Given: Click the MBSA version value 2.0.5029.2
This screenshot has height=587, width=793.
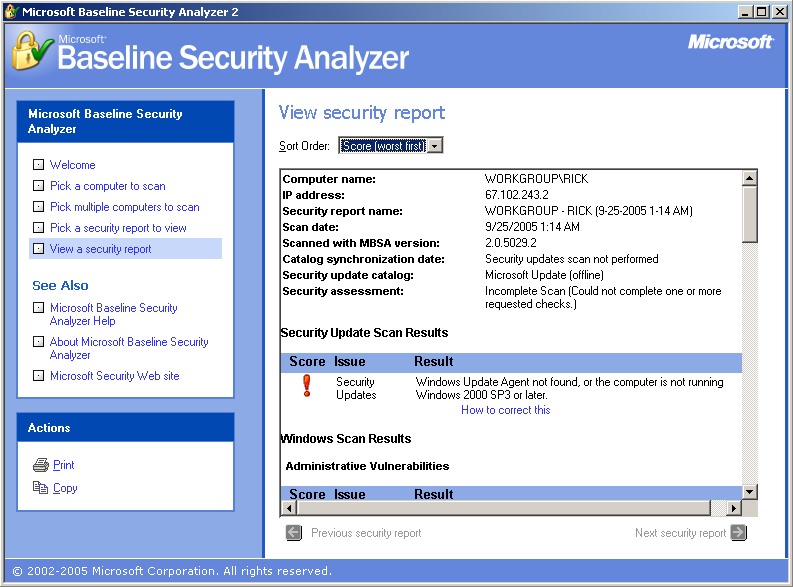Looking at the screenshot, I should tap(510, 243).
